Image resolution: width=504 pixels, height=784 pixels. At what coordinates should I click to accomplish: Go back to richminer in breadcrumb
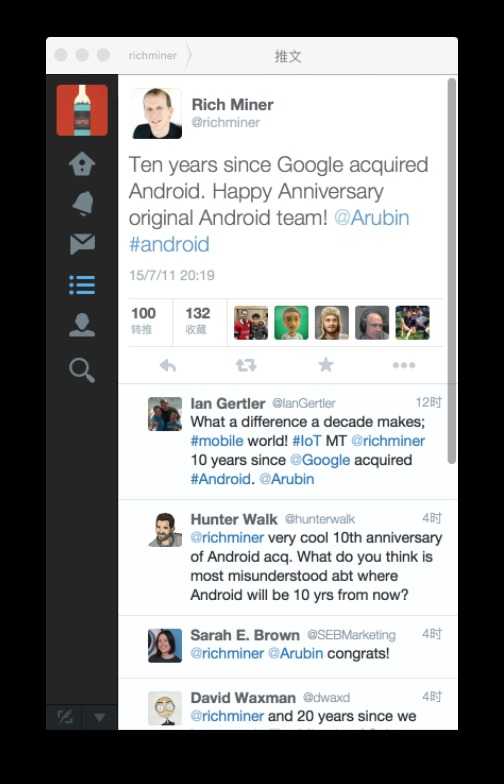coord(152,56)
